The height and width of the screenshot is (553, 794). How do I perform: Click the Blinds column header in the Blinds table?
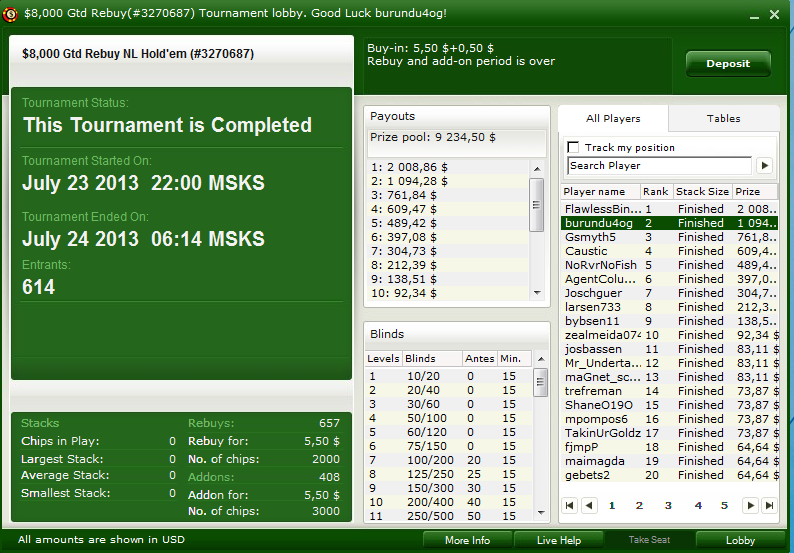[x=432, y=359]
